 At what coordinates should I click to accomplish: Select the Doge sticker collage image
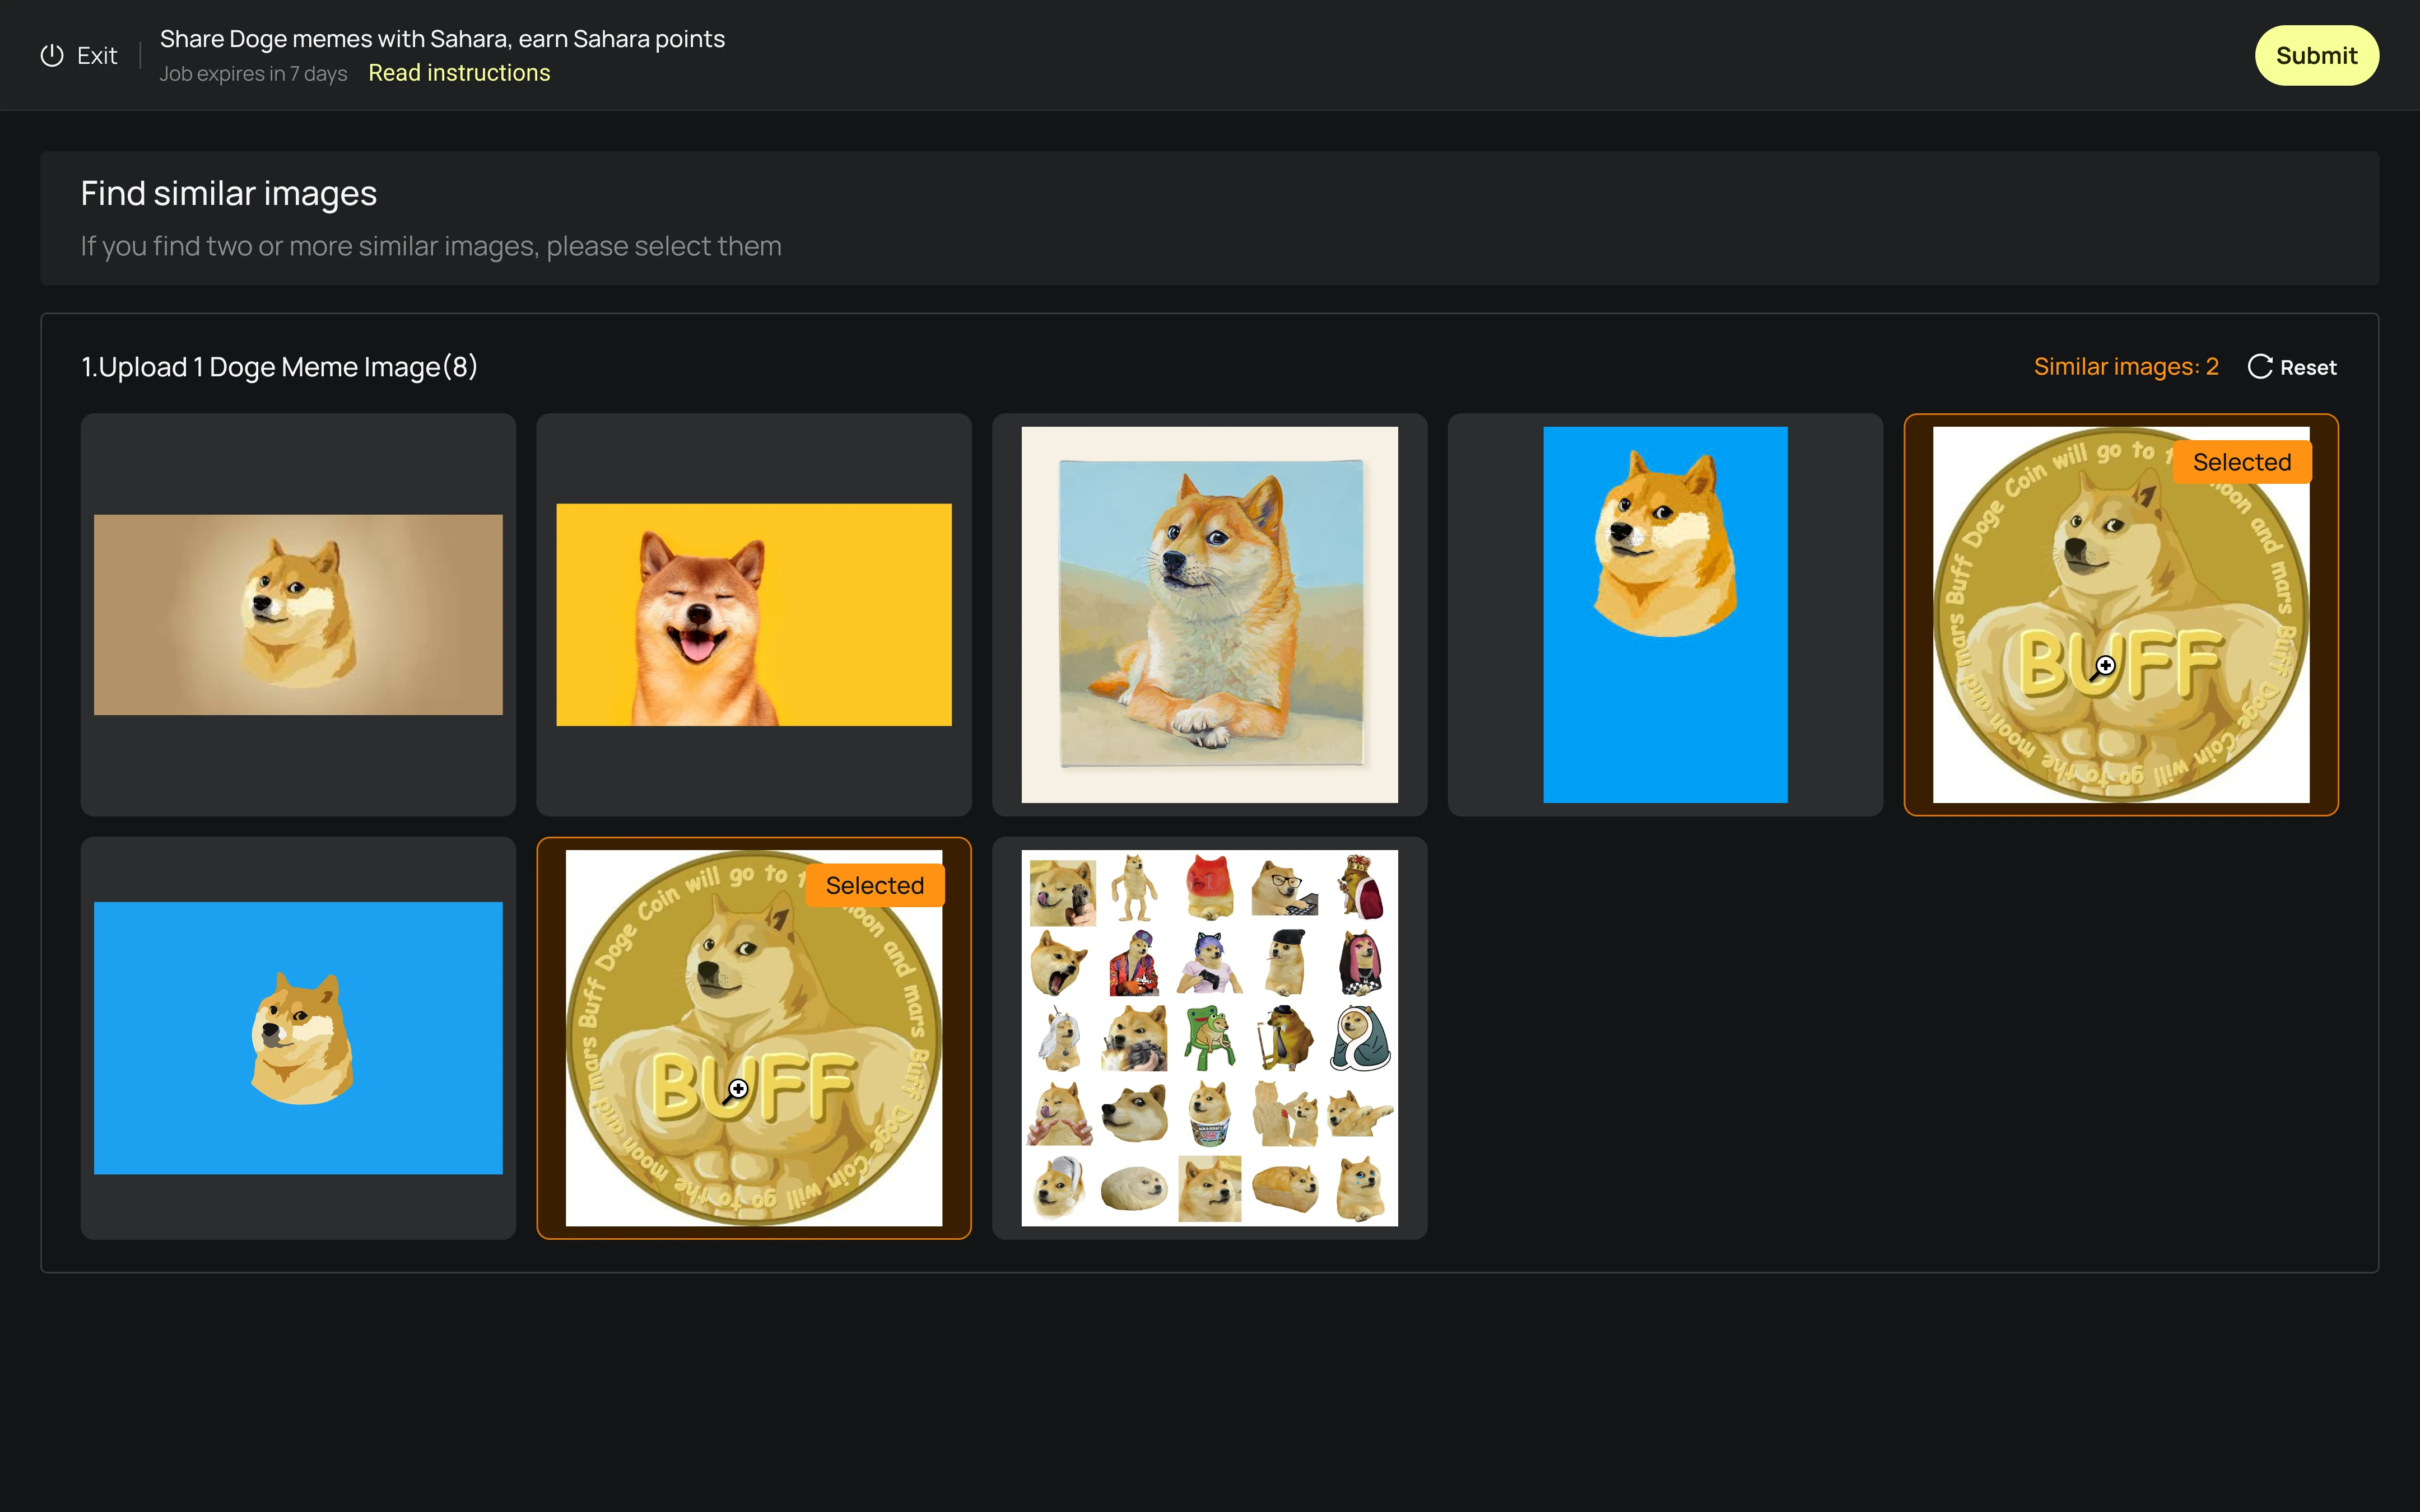(x=1209, y=1038)
